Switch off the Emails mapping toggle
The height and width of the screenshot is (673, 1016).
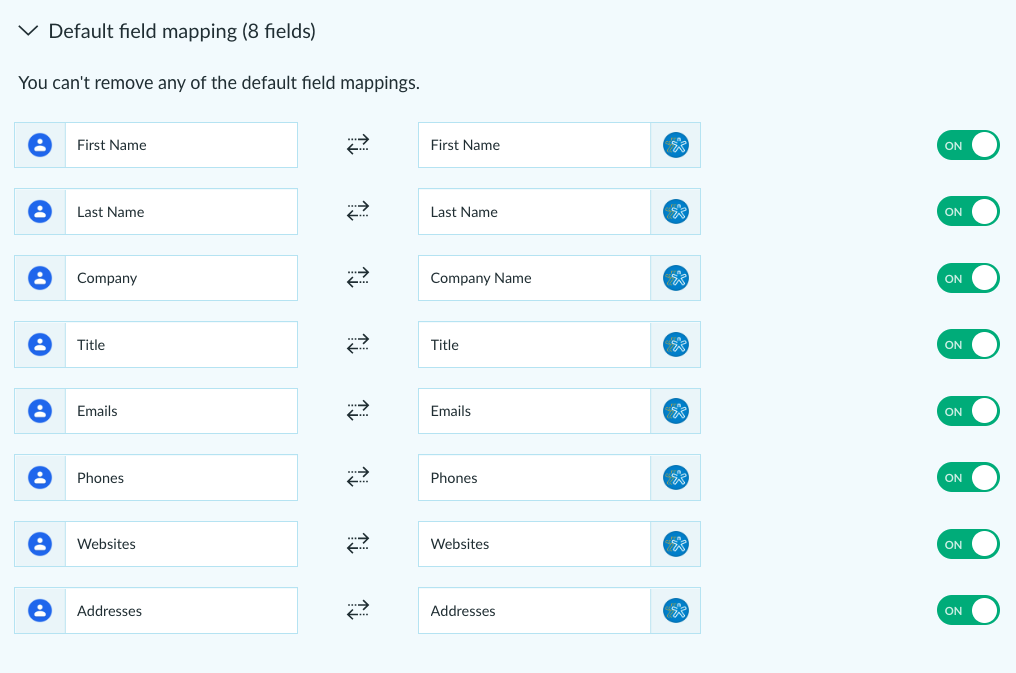(x=968, y=411)
